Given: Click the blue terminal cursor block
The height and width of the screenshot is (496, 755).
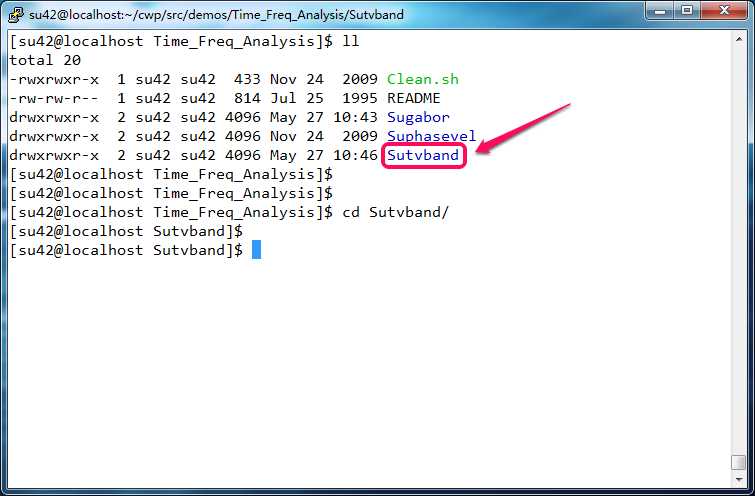Looking at the screenshot, I should (256, 250).
